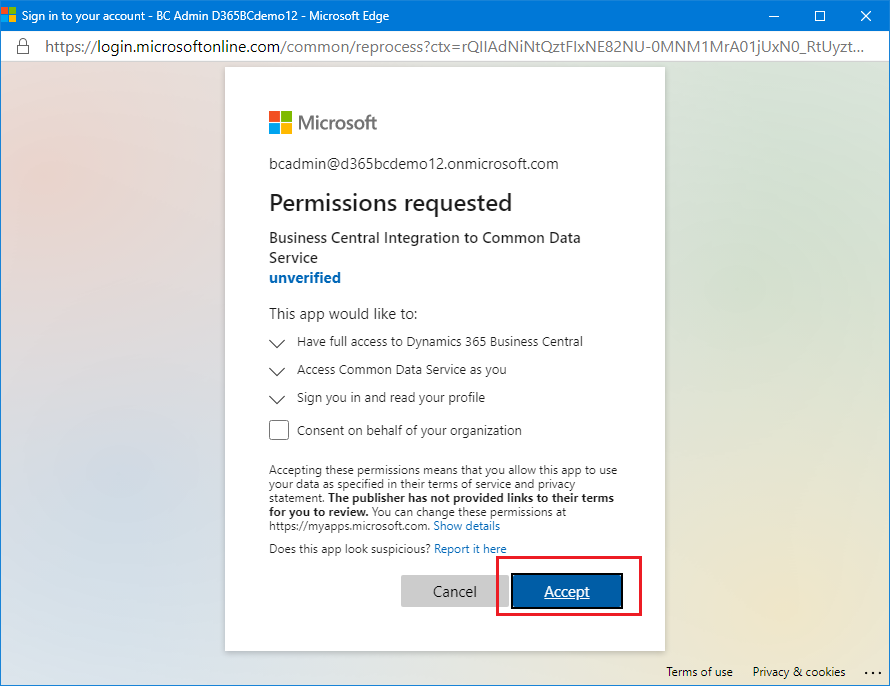Check Consent on behalf of your organization
The image size is (890, 686).
(279, 430)
